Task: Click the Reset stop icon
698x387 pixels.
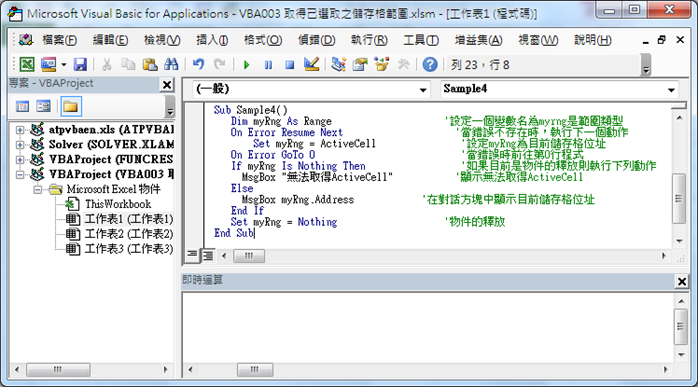Action: pos(289,65)
